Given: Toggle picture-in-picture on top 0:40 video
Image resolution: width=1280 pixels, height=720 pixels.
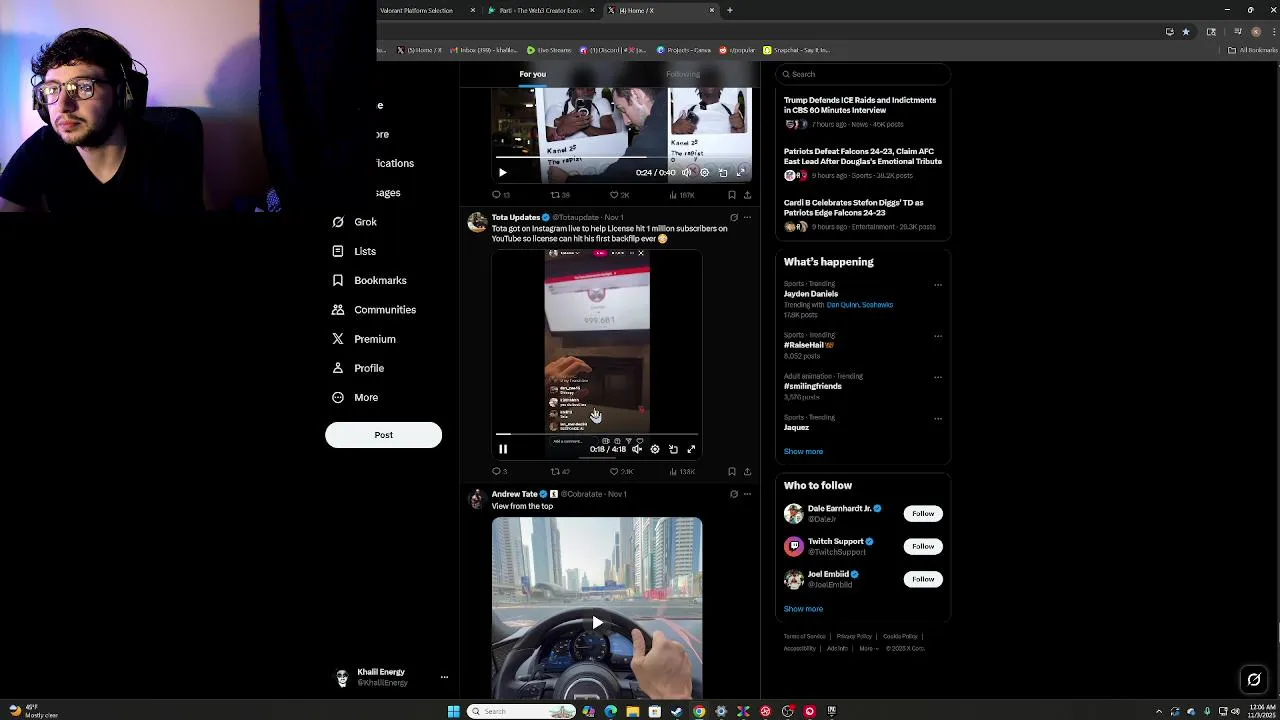Looking at the screenshot, I should tap(723, 172).
